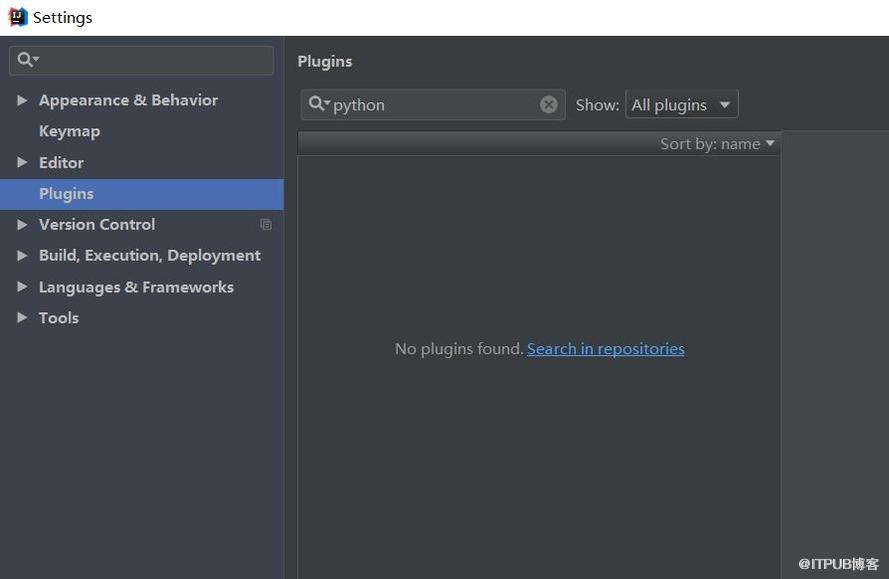Screen dimensions: 889x579
Task: Click the Search in repositories link
Action: point(606,349)
